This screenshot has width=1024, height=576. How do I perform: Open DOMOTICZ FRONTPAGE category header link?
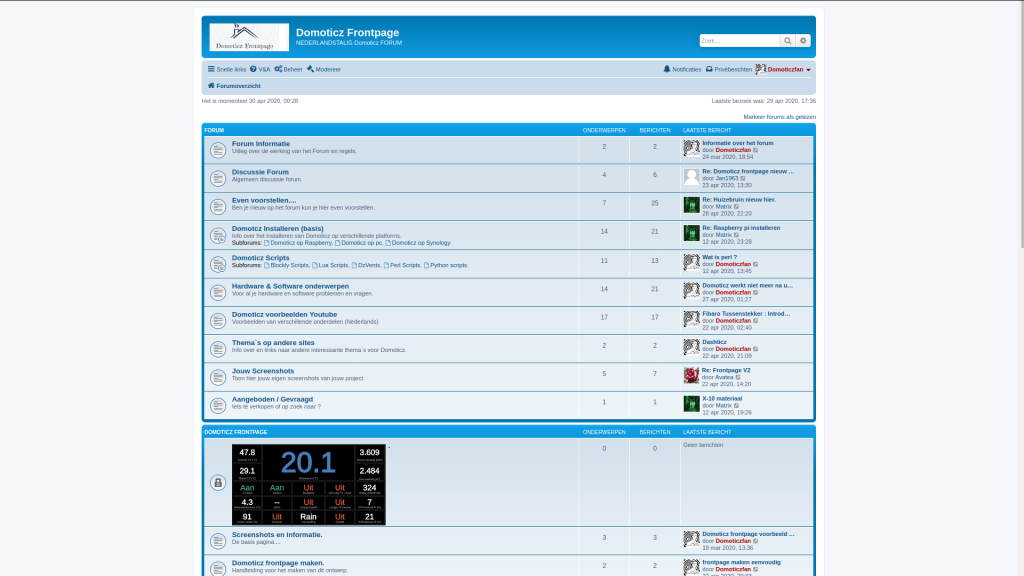[x=236, y=432]
